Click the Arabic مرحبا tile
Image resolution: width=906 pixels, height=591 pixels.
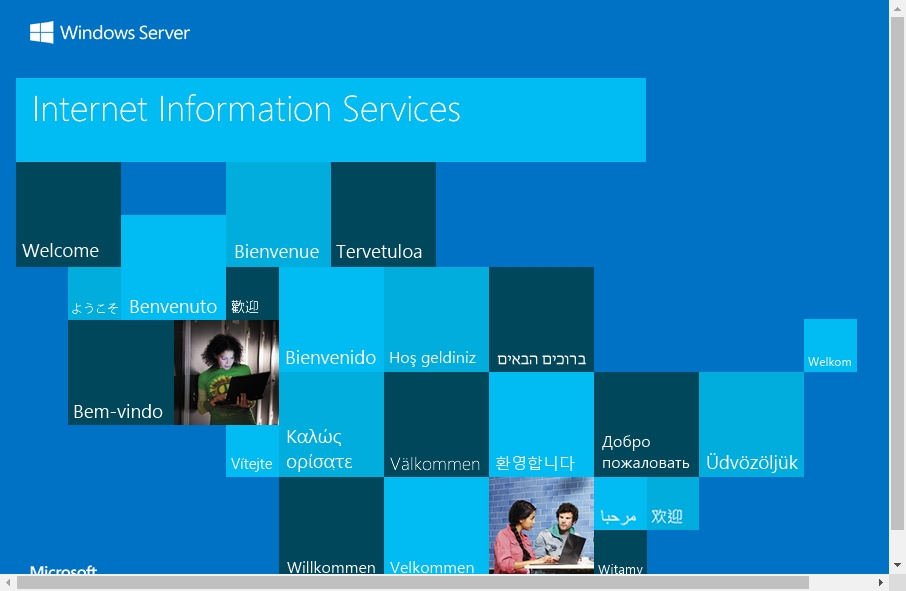coord(620,503)
